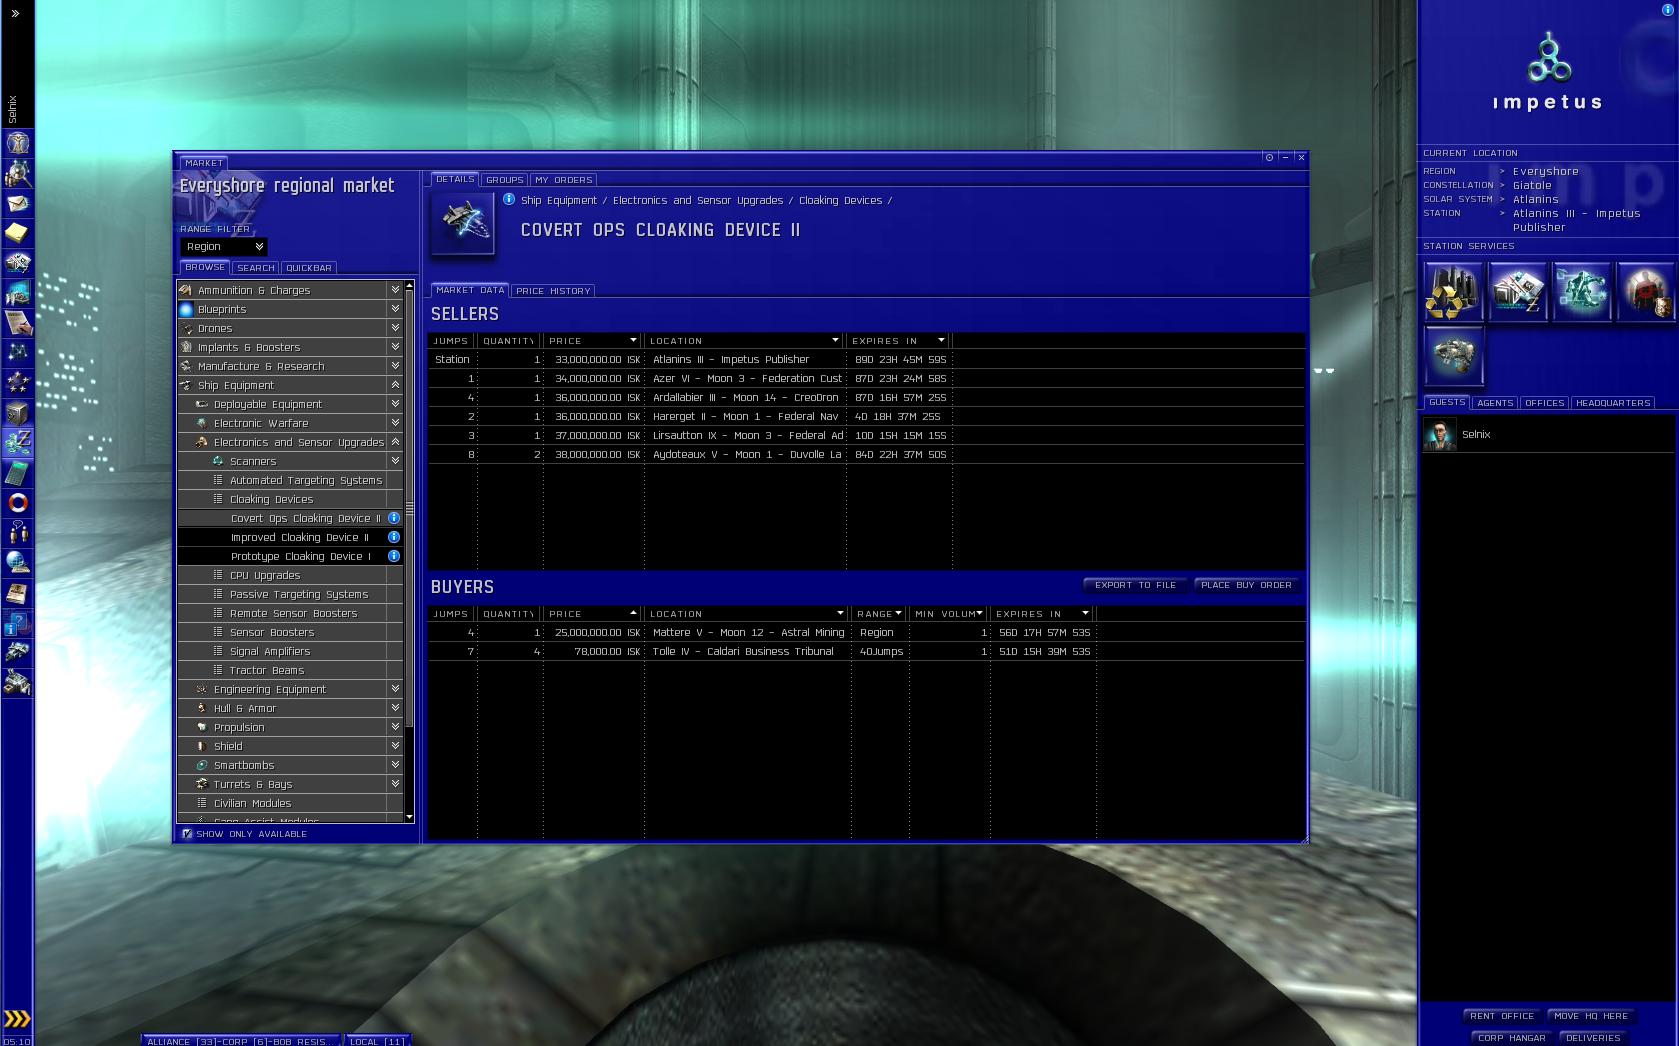Collapse Electronics and Sensor Upgrades group
Screen dimensions: 1679x1046
395,442
